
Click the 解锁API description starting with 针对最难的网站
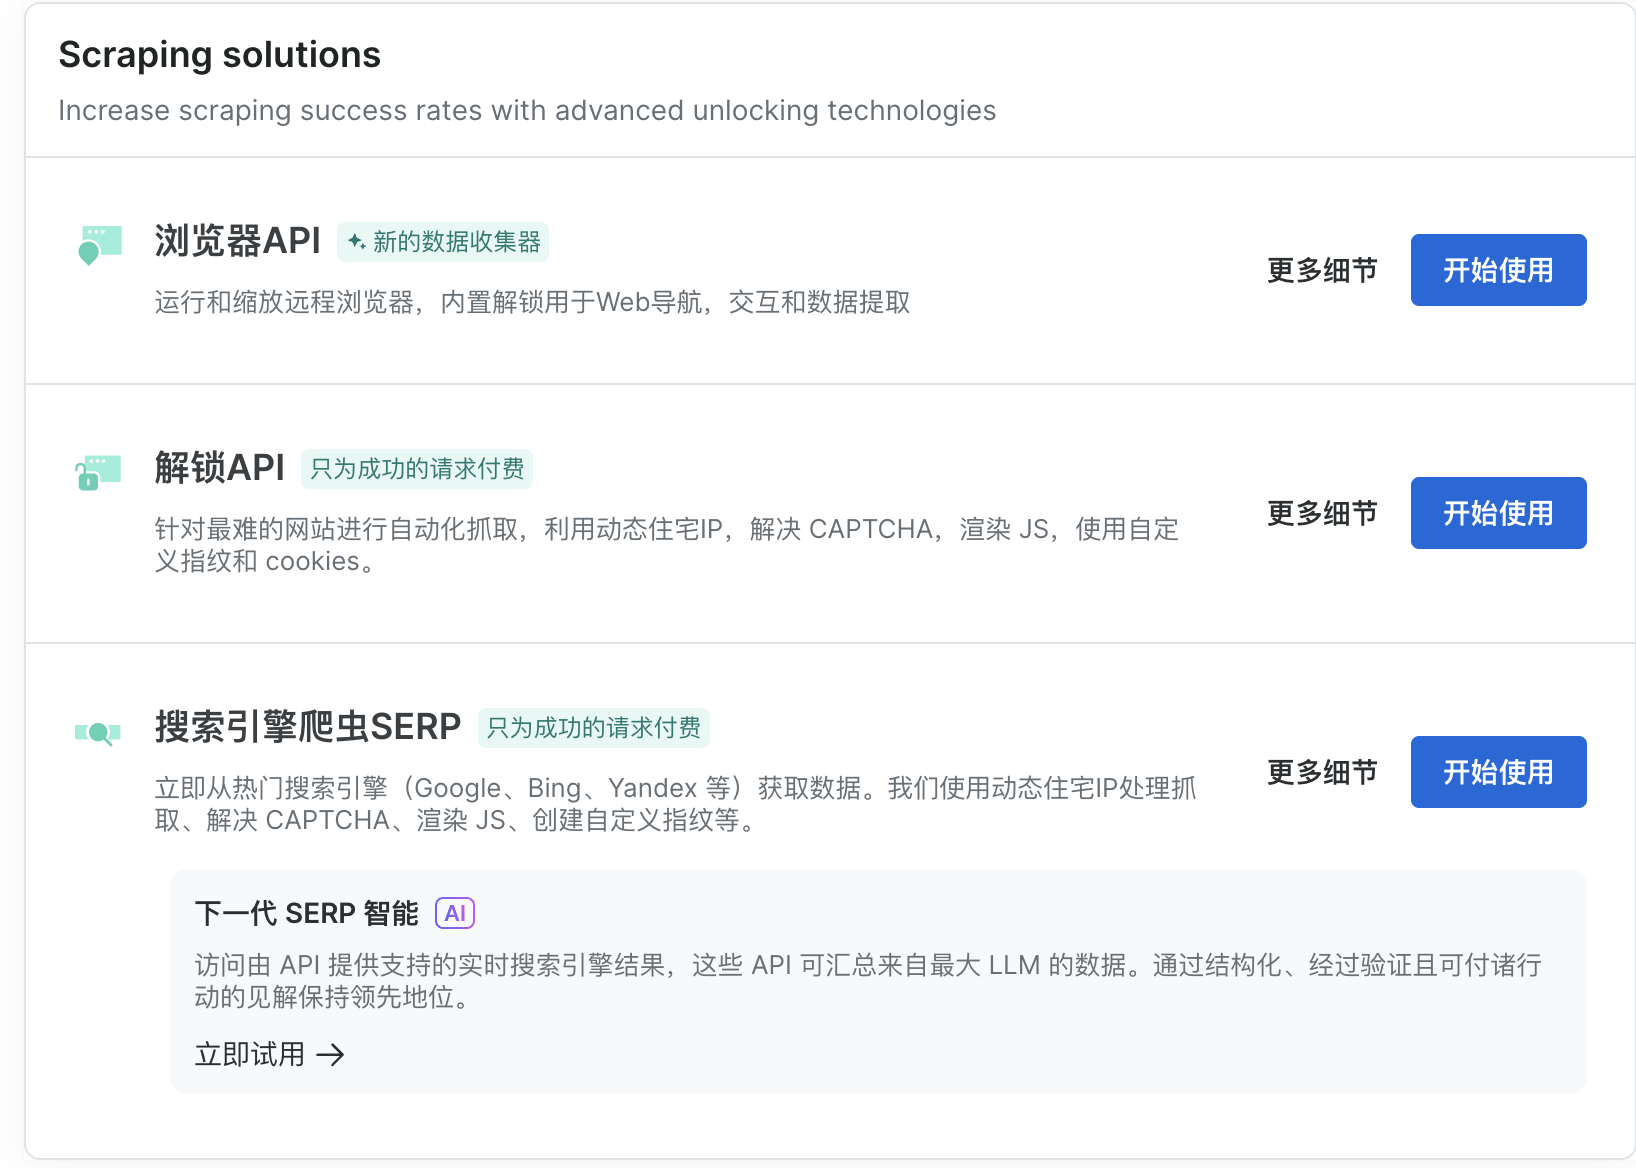pos(667,545)
